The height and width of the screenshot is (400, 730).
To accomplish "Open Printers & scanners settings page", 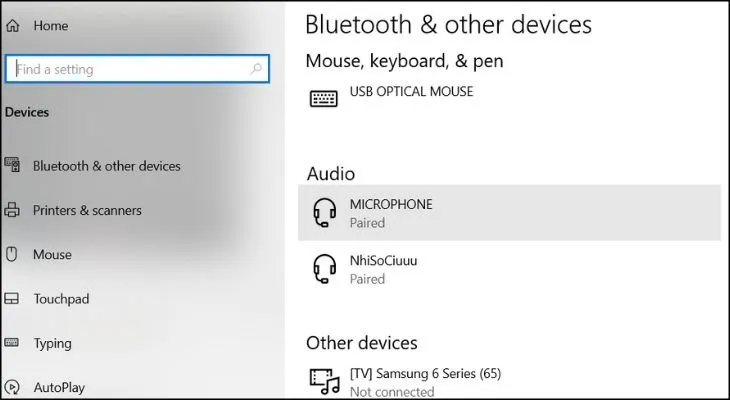I will (x=87, y=210).
